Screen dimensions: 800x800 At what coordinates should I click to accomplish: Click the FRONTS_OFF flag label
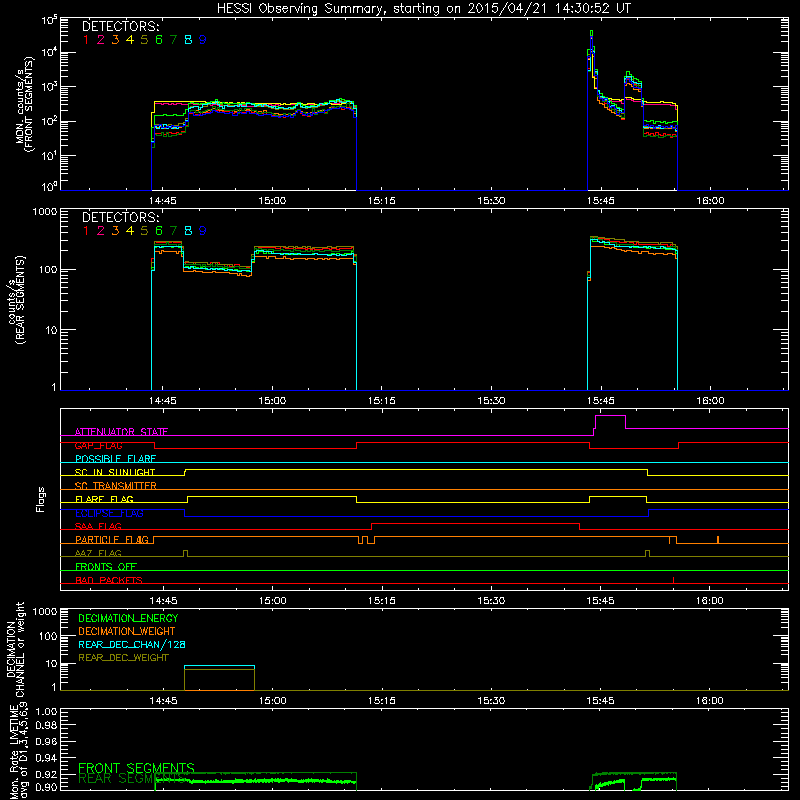pyautogui.click(x=106, y=566)
